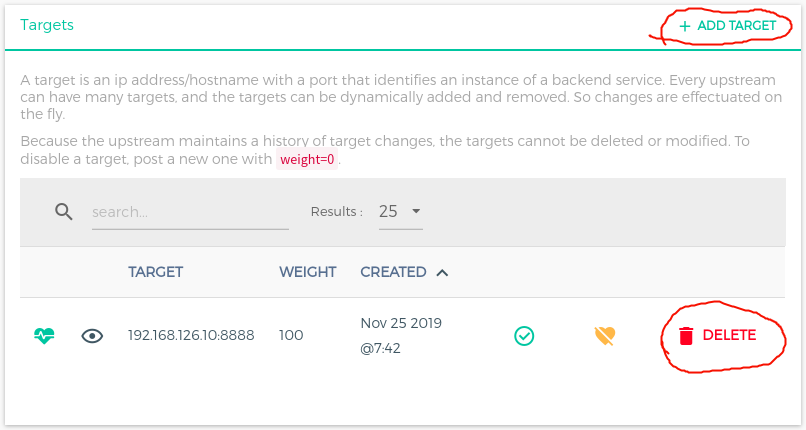This screenshot has width=806, height=430.
Task: Click the eye icon to view target
Action: click(93, 336)
